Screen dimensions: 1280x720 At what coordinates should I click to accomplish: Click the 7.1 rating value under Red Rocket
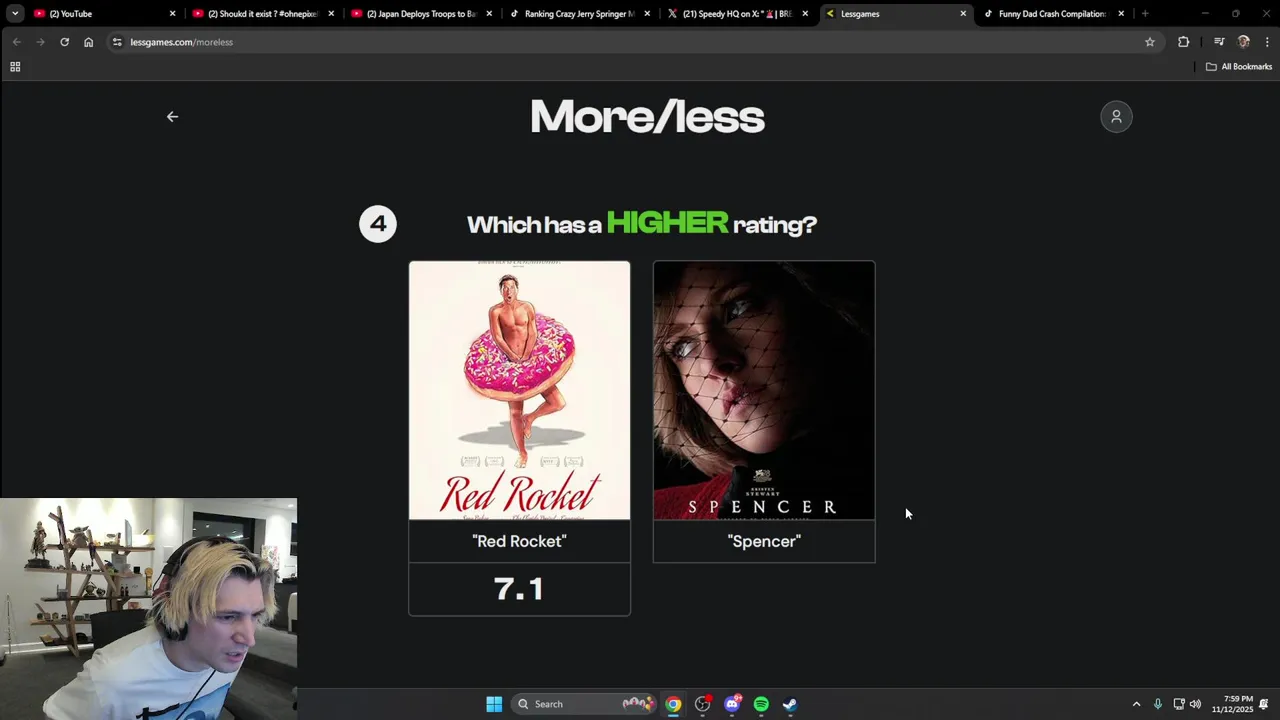519,589
